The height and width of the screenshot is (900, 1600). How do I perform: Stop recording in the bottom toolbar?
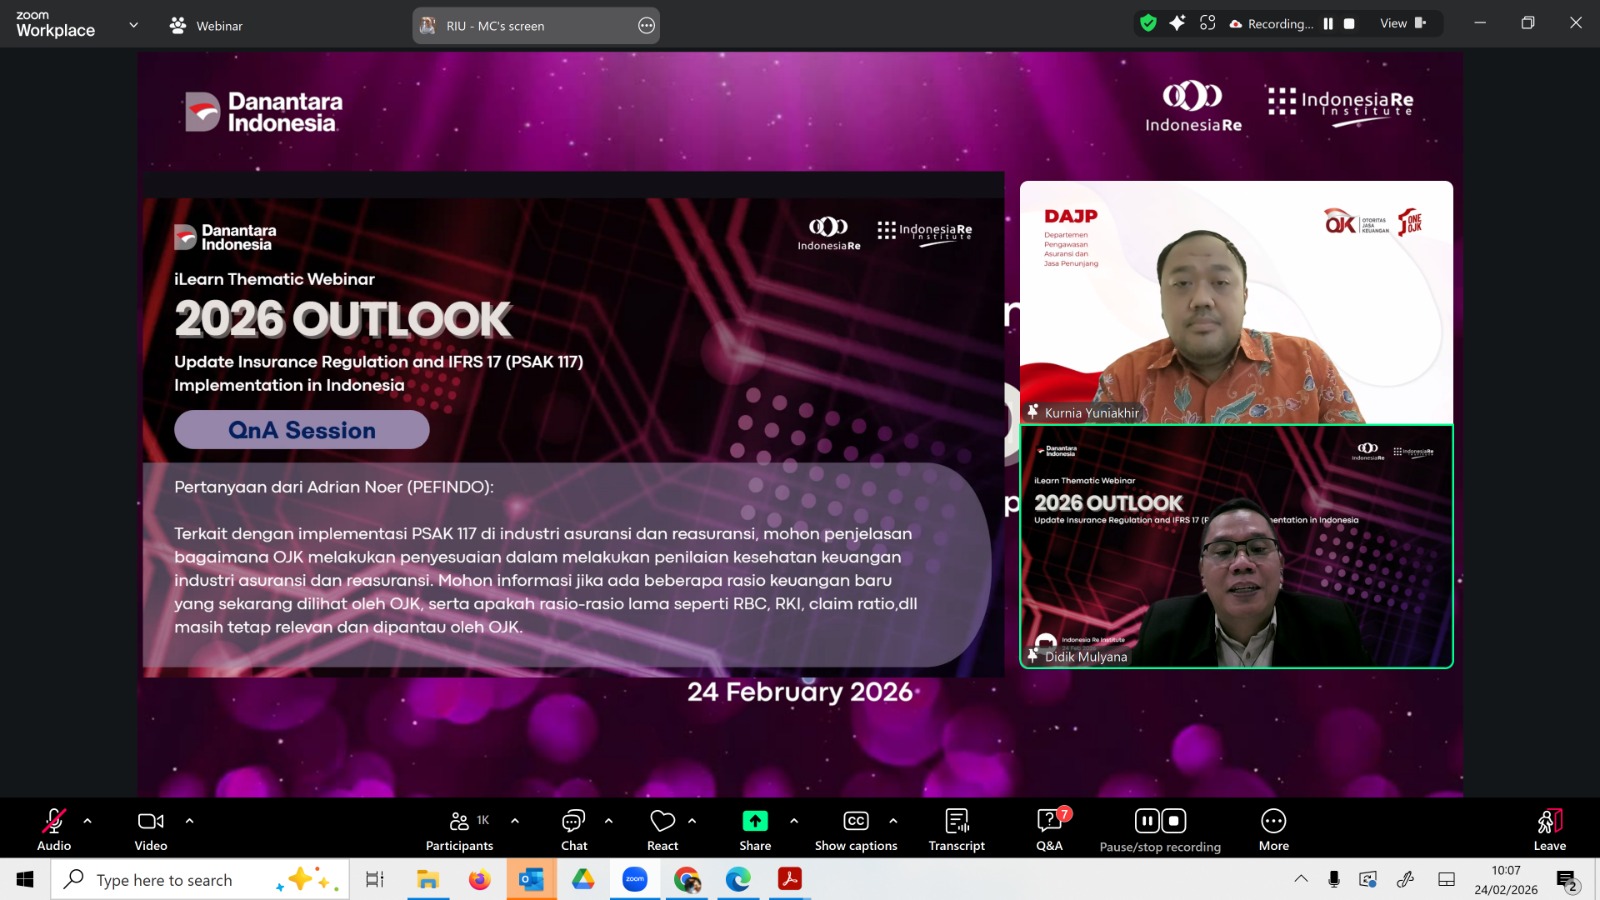[1174, 821]
